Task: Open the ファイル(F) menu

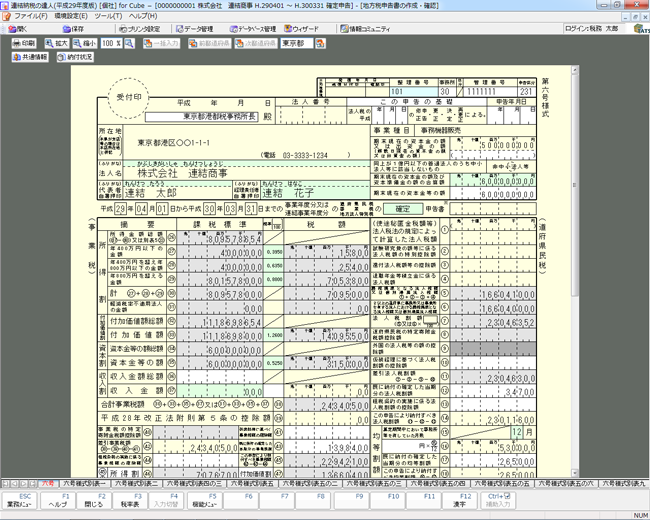Action: tap(31, 16)
